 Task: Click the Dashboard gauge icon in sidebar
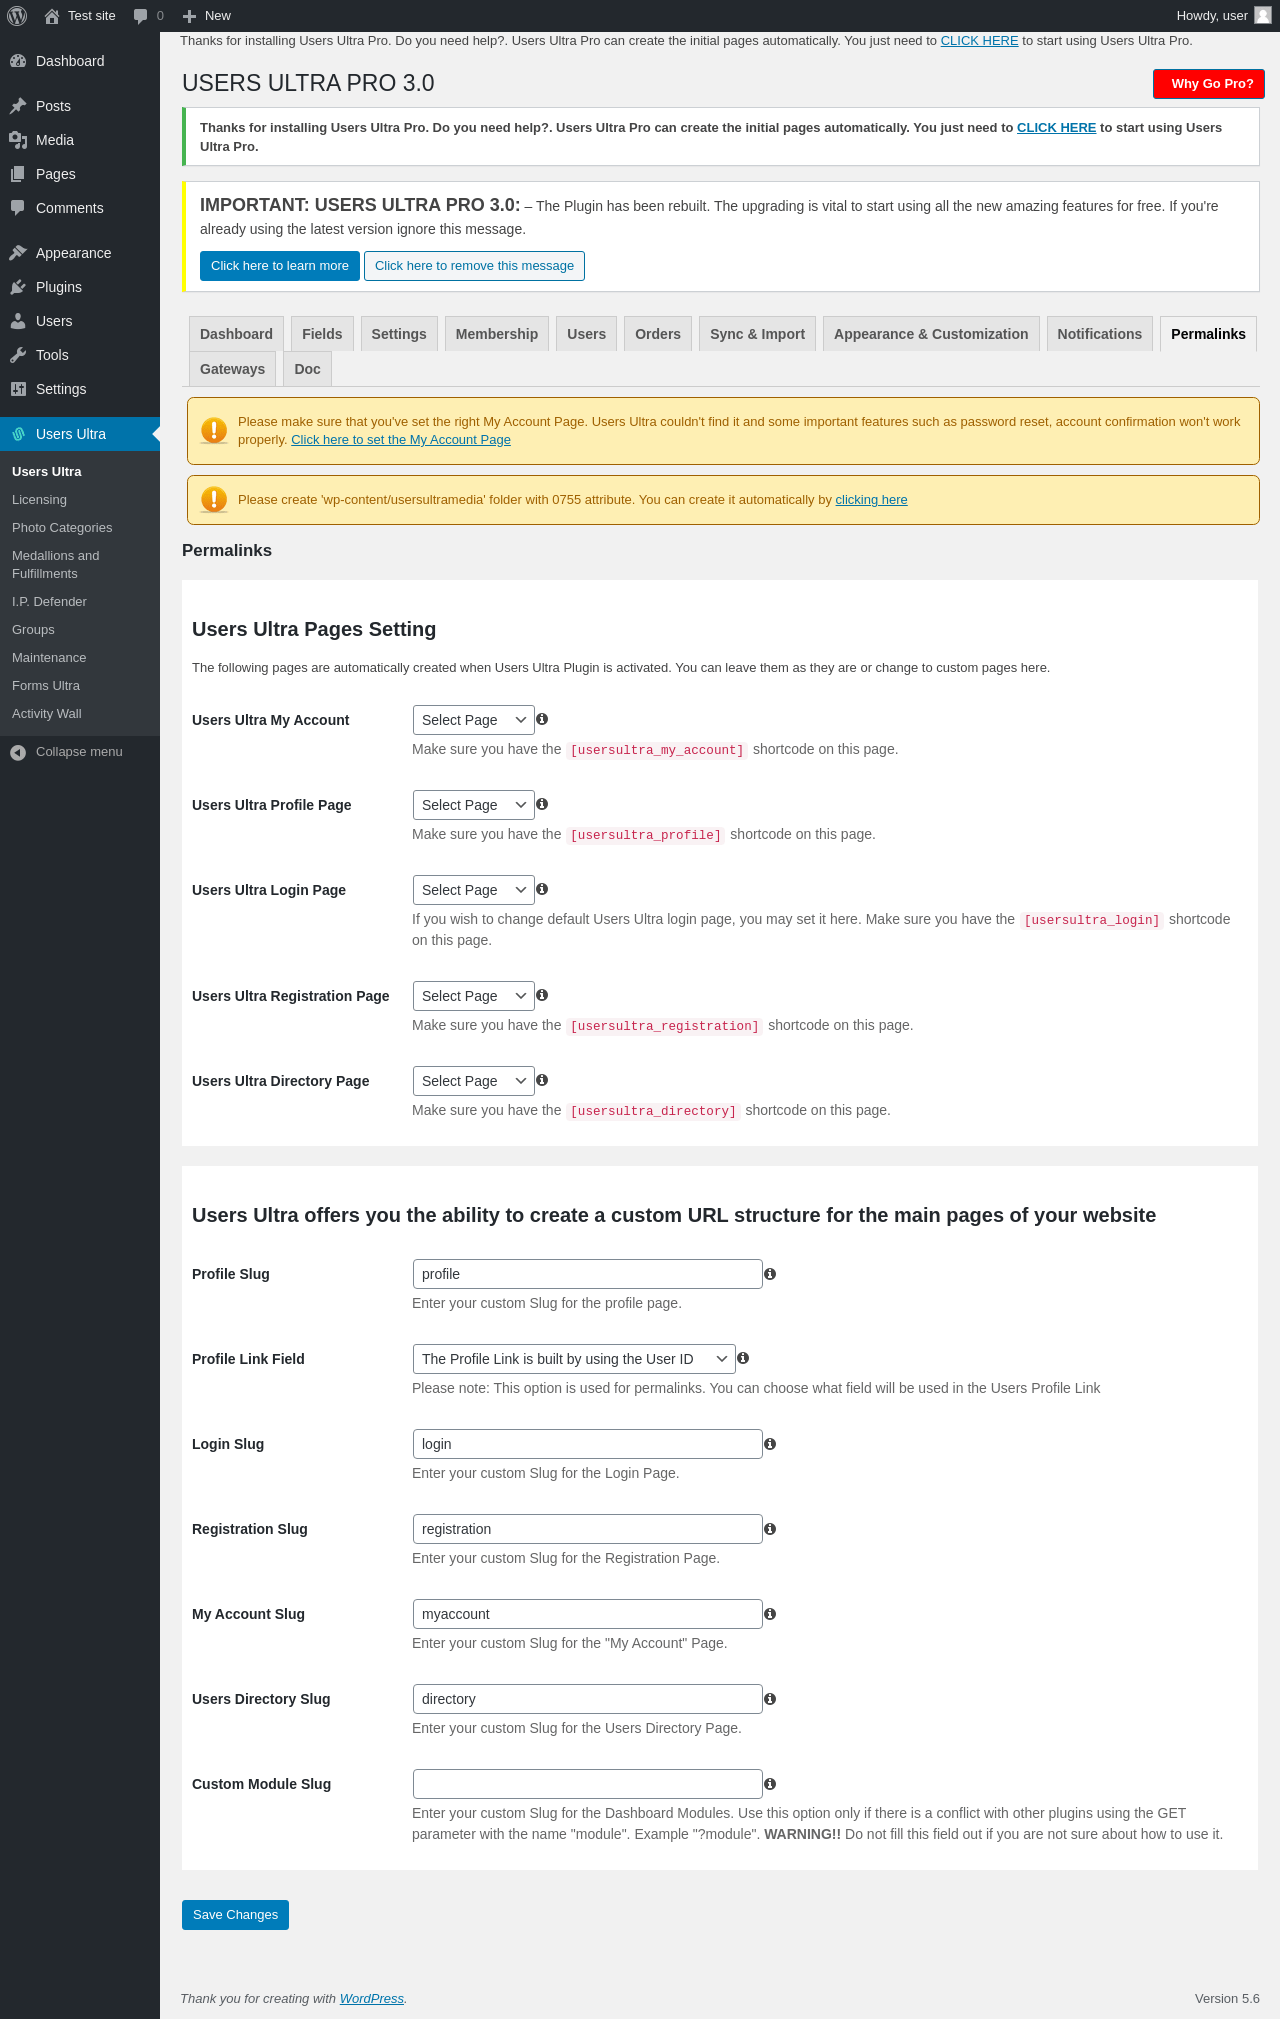click(18, 61)
